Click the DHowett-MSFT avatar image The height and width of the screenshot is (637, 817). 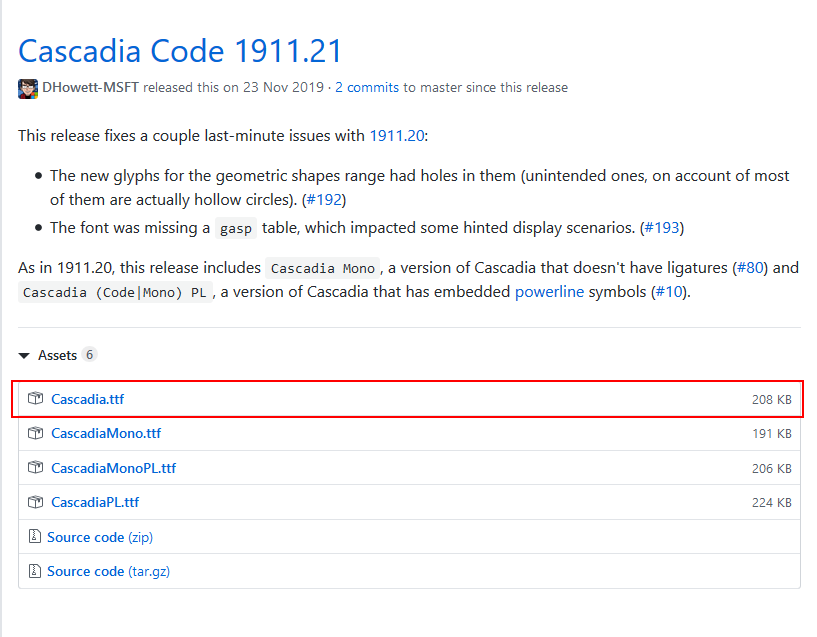tap(27, 88)
